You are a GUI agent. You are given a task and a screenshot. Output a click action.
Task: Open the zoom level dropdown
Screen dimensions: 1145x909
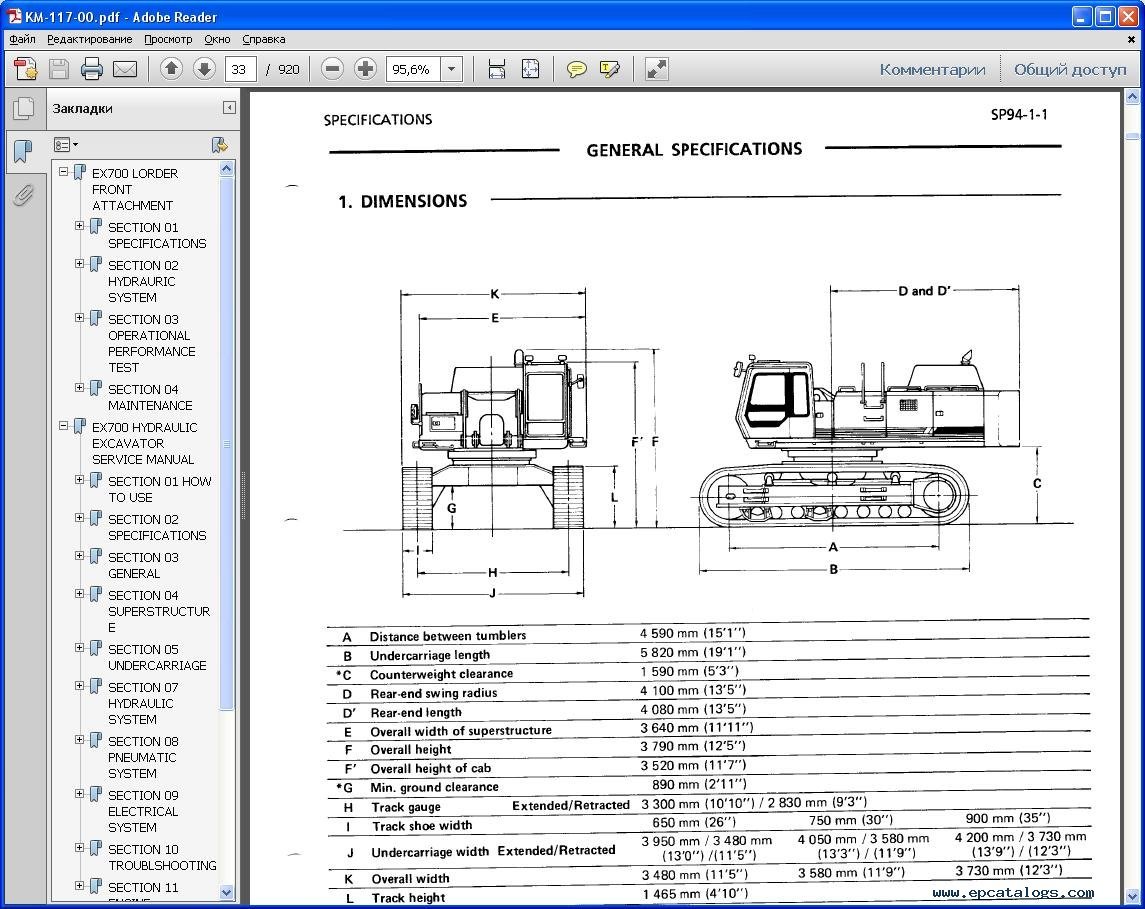[451, 69]
